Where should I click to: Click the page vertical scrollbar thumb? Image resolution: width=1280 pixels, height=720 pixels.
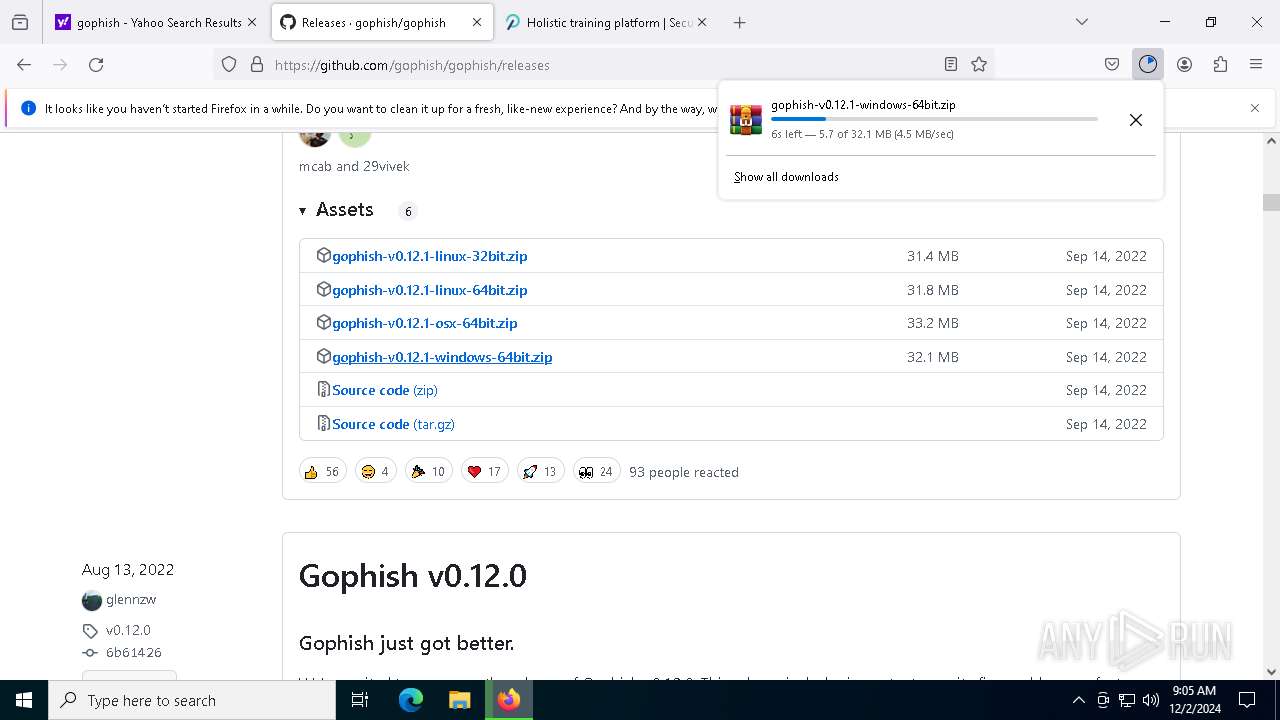[x=1271, y=202]
